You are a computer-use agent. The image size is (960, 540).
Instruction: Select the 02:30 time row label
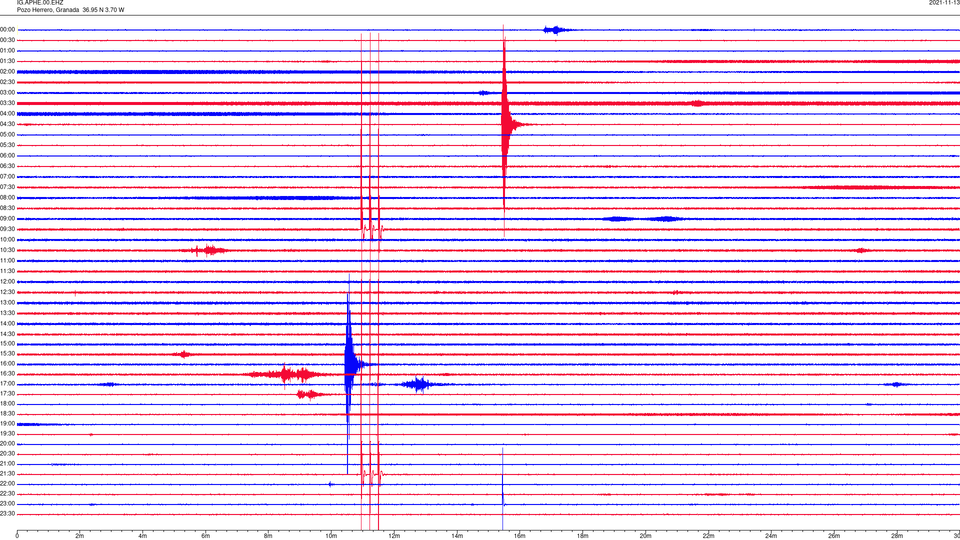pos(8,82)
